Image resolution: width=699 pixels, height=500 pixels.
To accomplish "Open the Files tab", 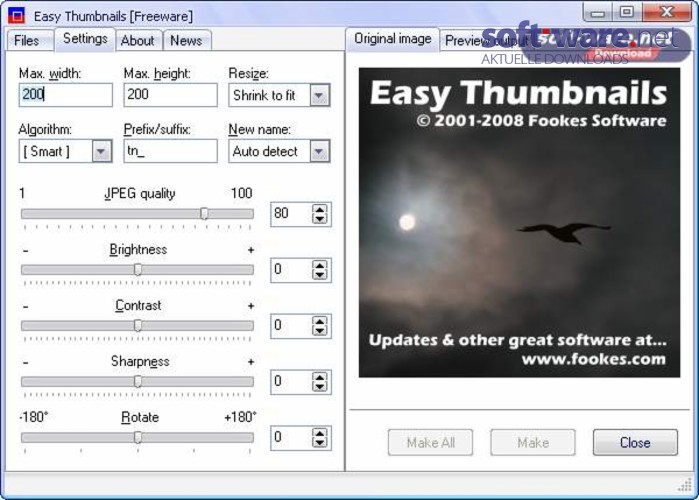I will [x=29, y=41].
